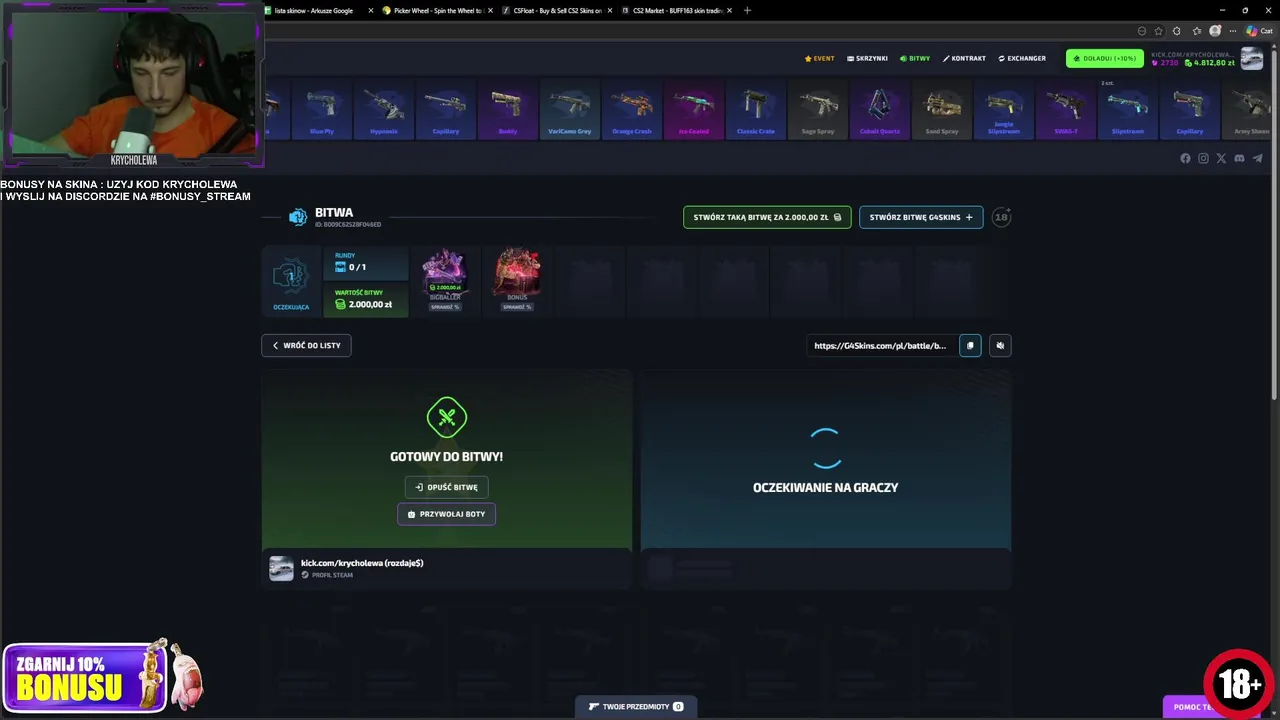Copy the battle link with copy icon
This screenshot has height=720, width=1280.
click(x=970, y=345)
